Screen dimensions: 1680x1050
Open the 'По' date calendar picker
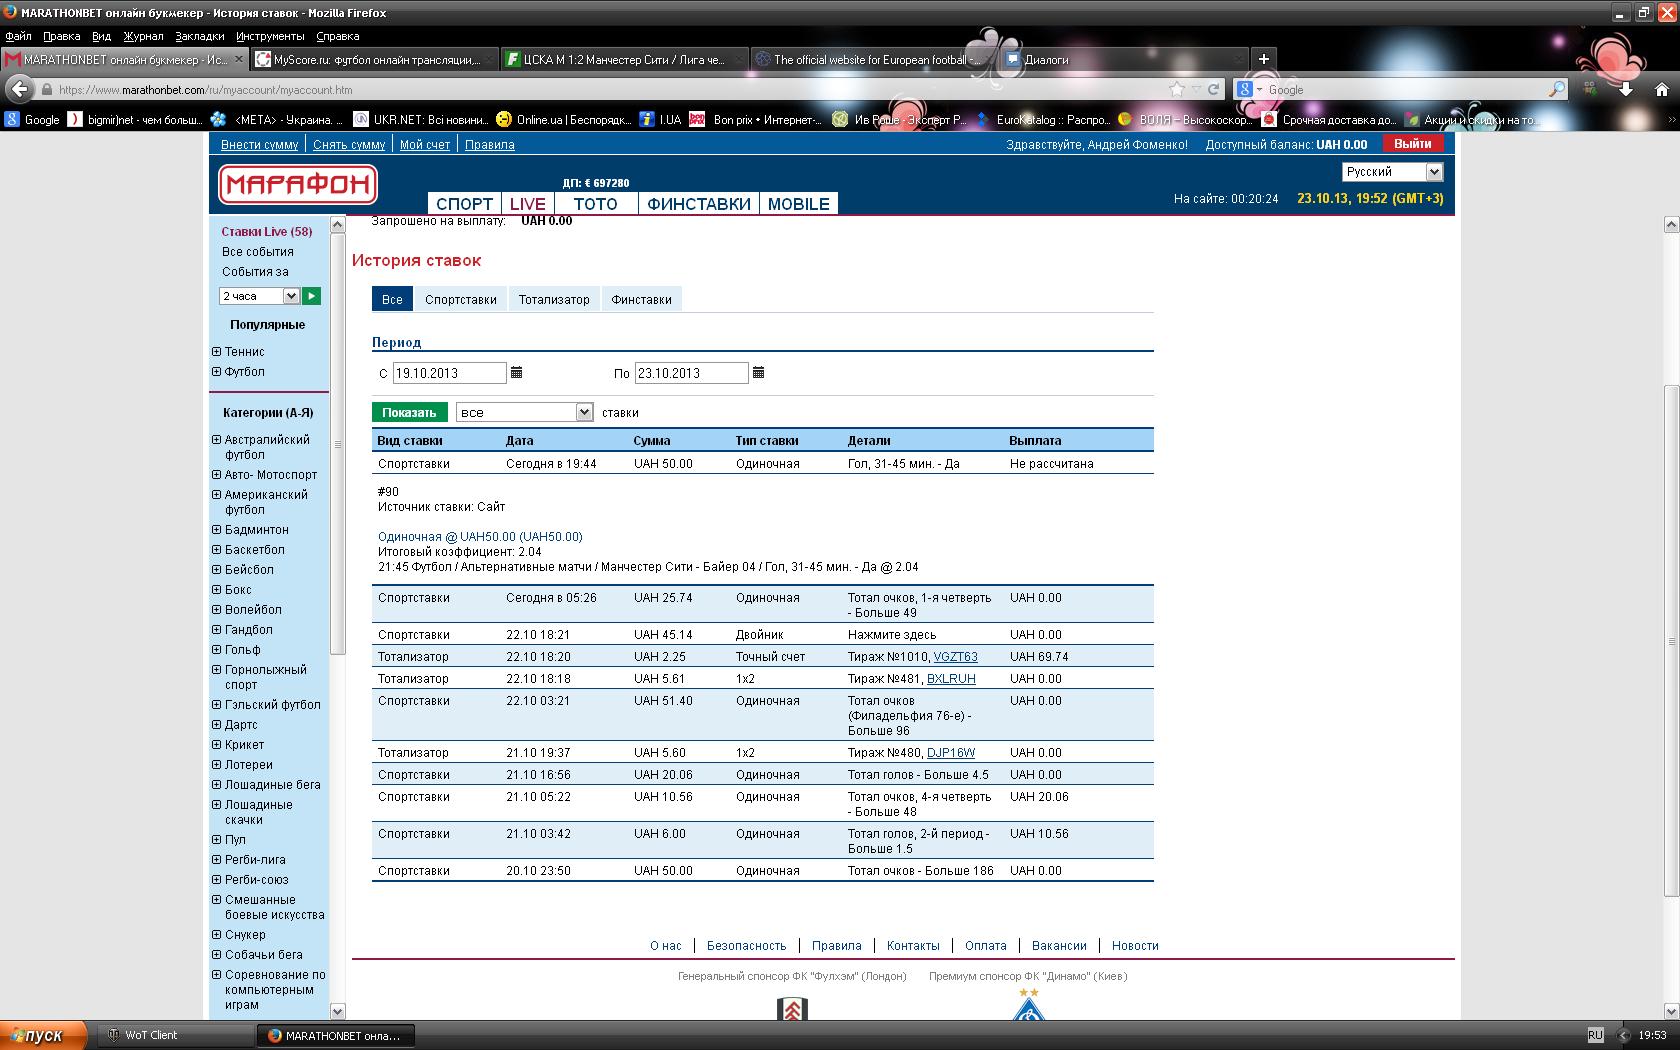[x=758, y=373]
